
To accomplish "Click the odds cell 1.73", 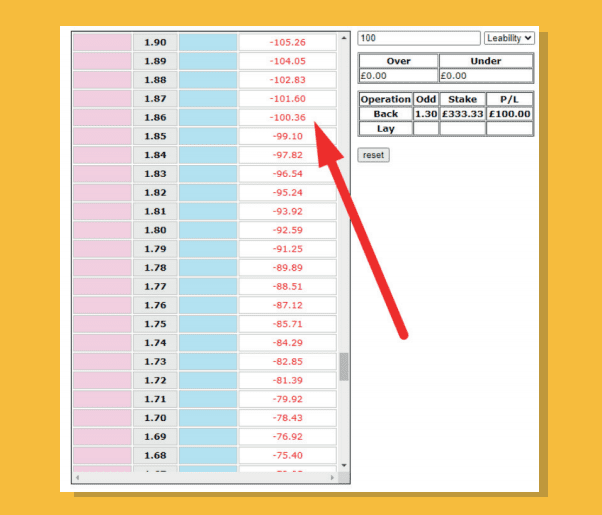I will [x=155, y=361].
